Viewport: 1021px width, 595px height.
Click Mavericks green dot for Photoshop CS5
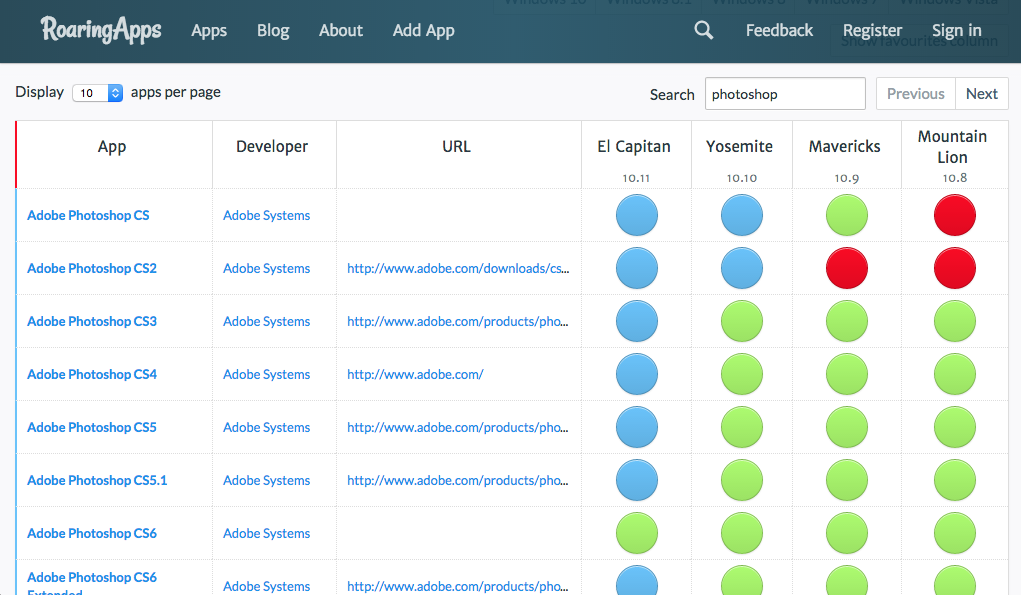(x=846, y=427)
